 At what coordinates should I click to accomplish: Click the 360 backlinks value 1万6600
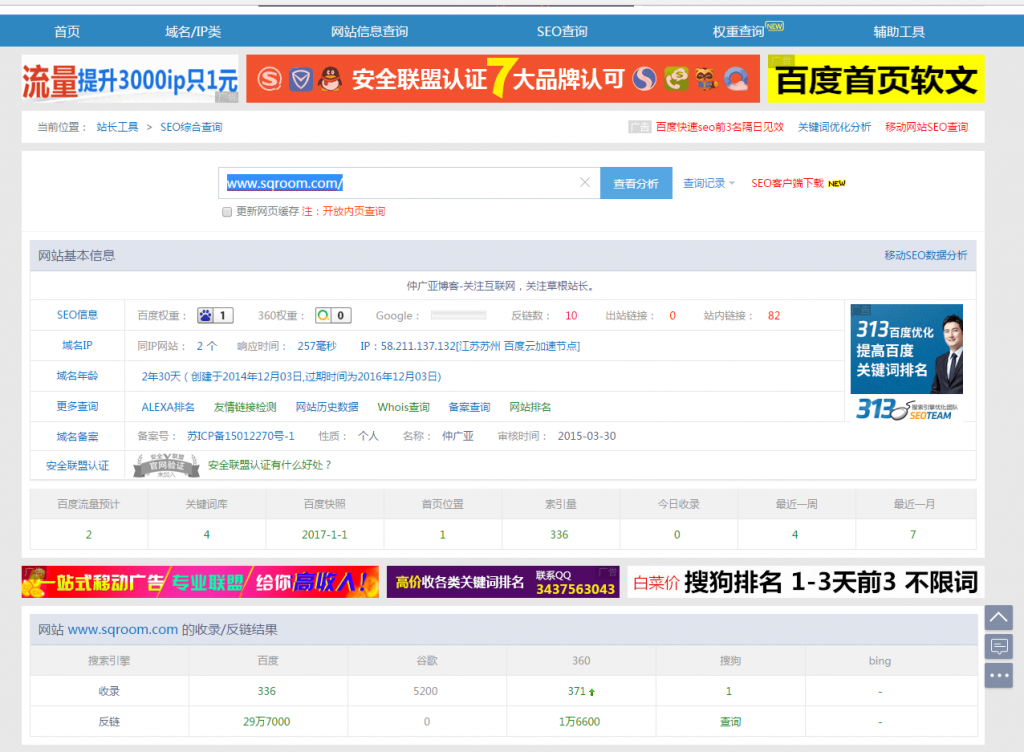[579, 721]
